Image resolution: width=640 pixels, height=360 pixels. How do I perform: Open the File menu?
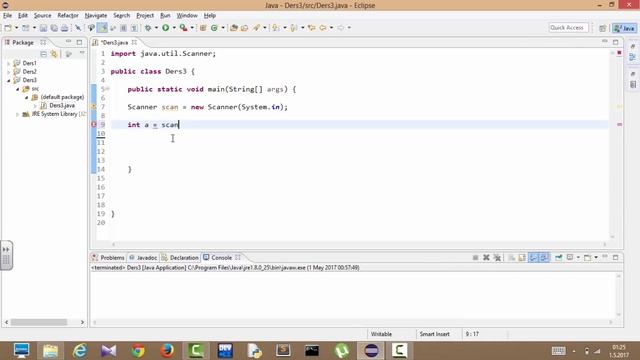7,16
